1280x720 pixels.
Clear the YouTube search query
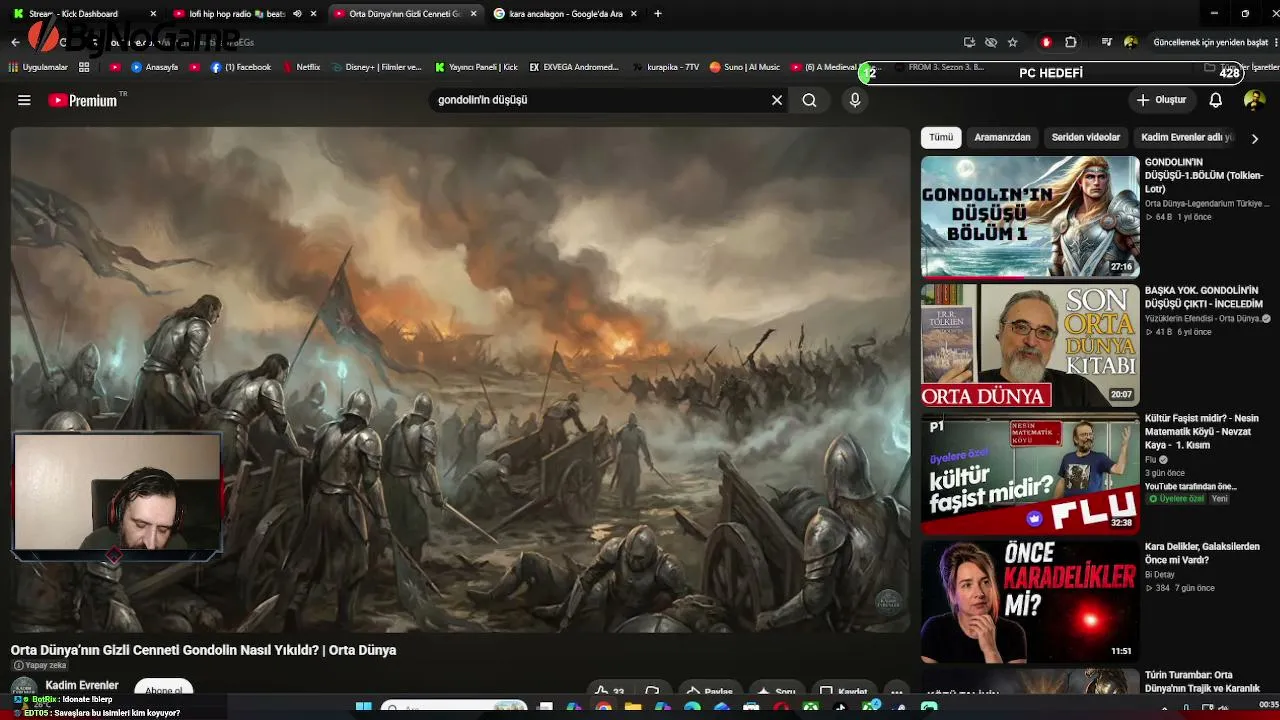(x=776, y=100)
